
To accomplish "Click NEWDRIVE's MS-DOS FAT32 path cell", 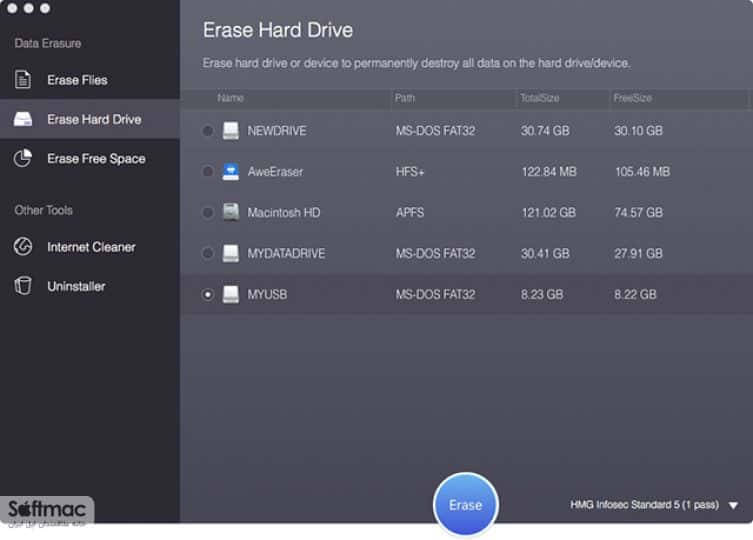I will 436,131.
